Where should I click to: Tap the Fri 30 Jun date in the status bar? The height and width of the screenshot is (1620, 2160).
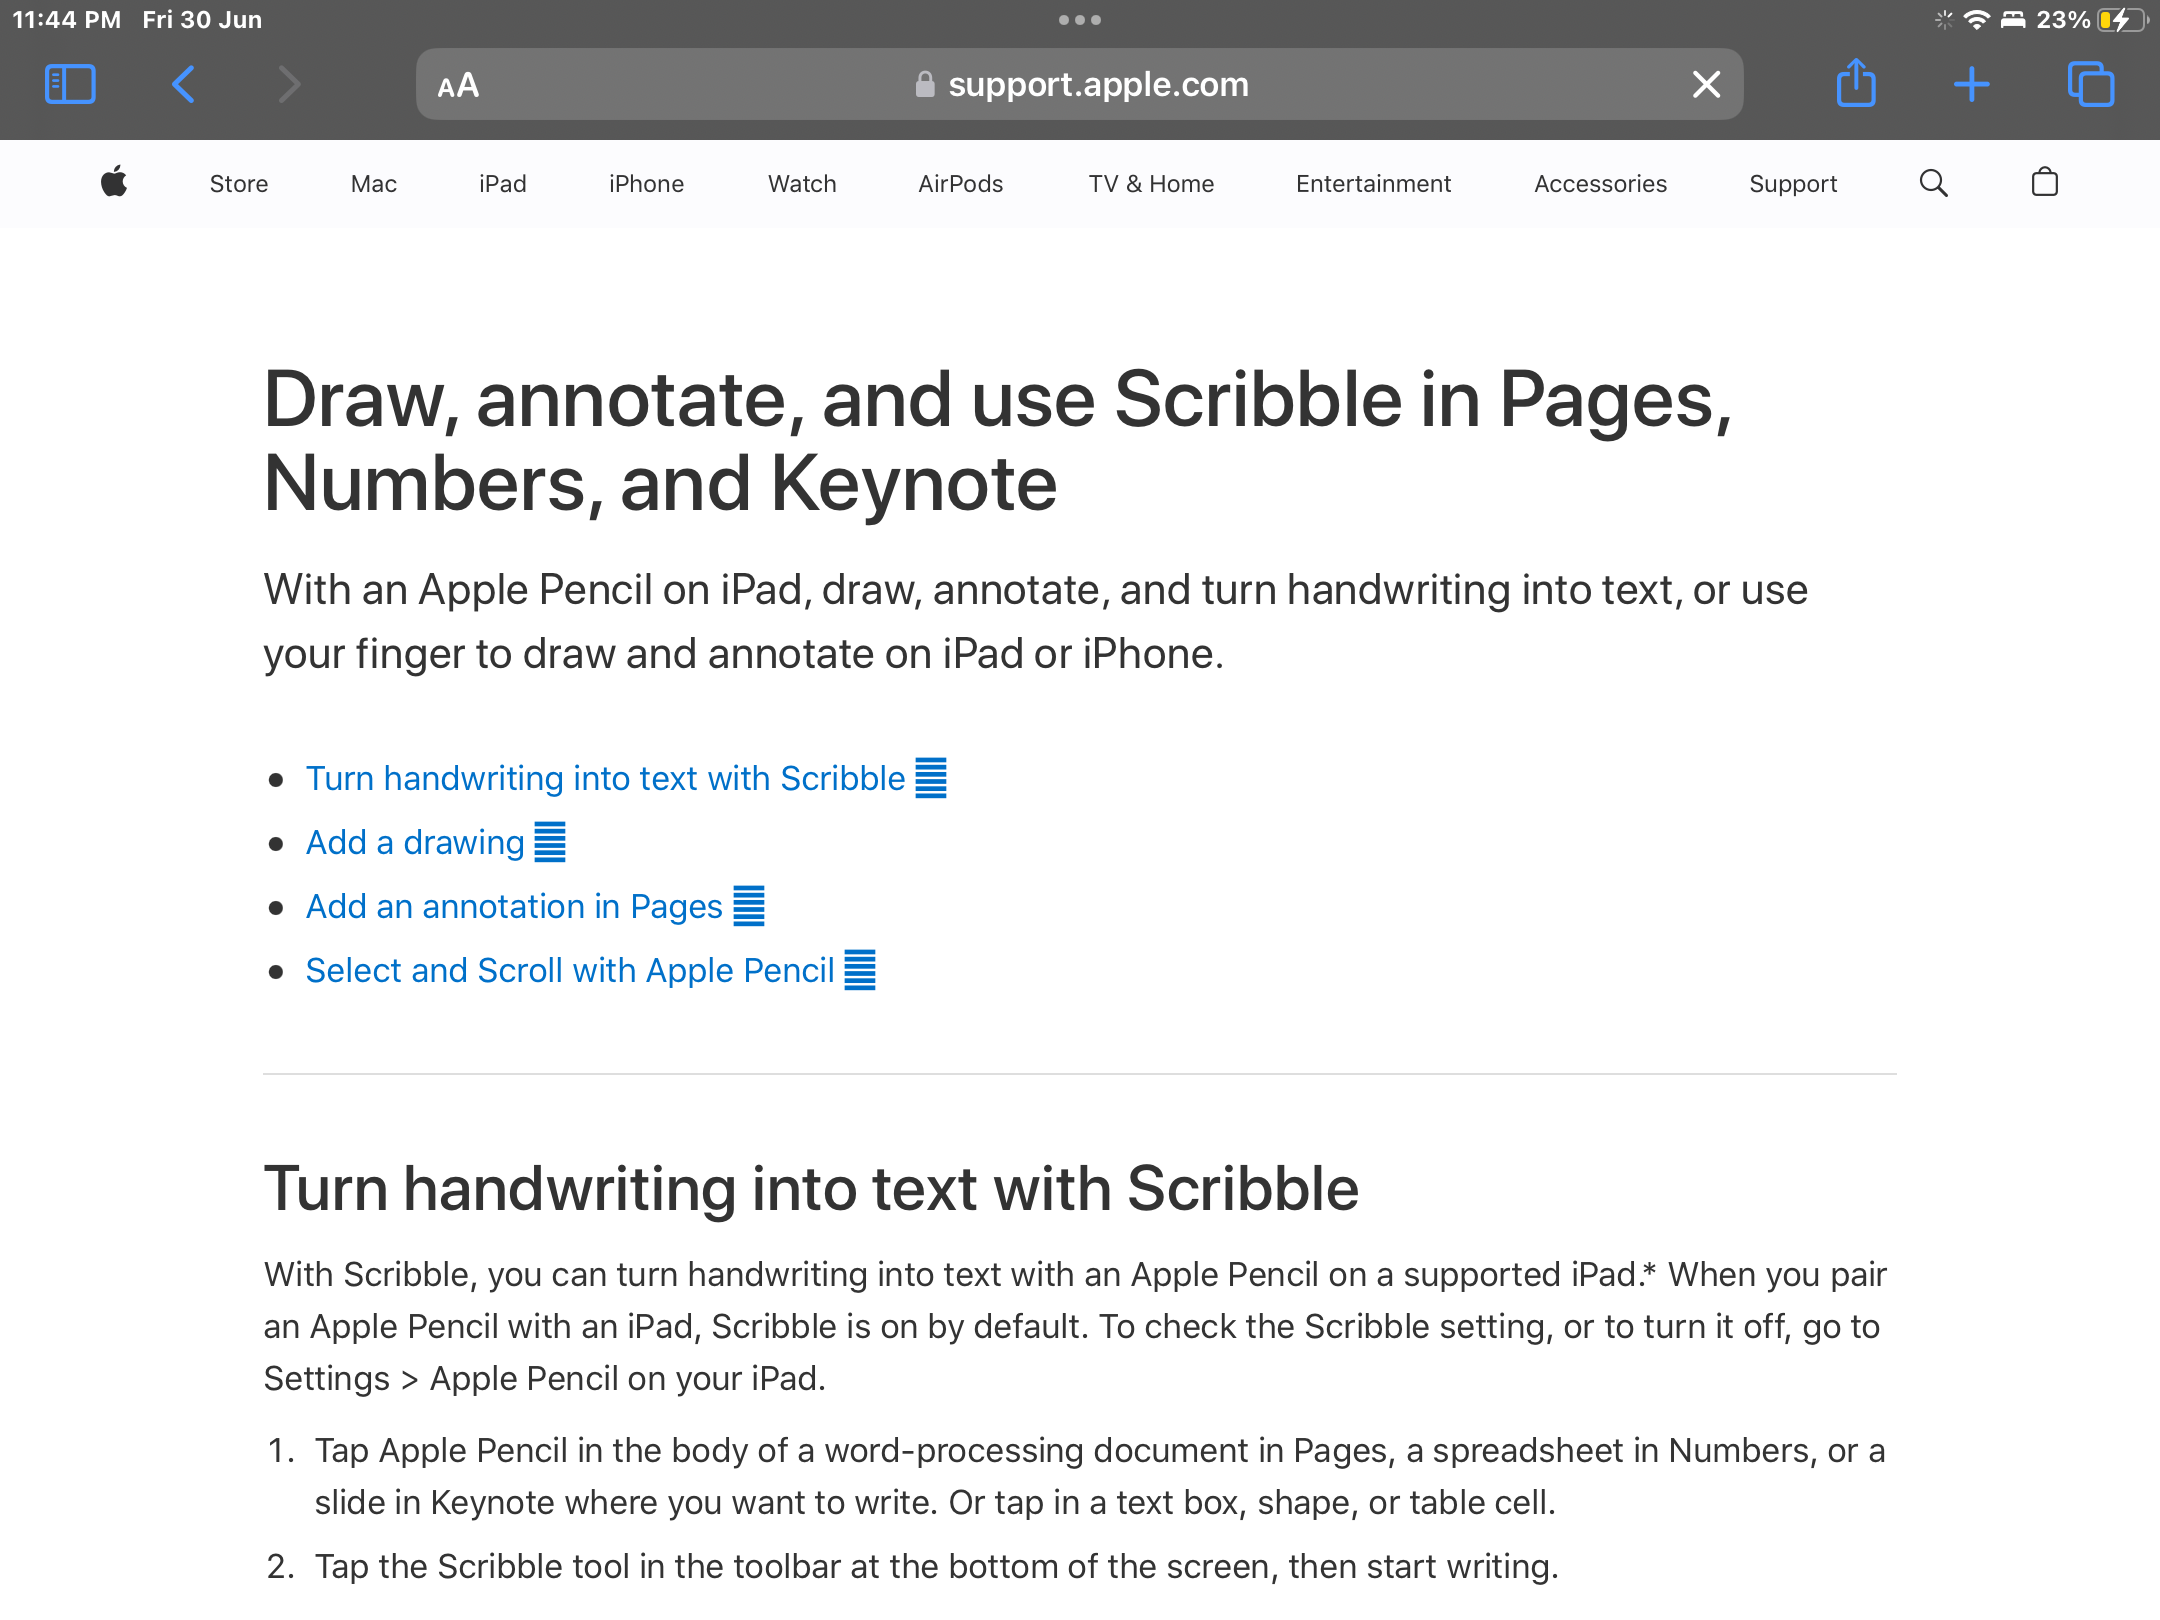[x=202, y=20]
